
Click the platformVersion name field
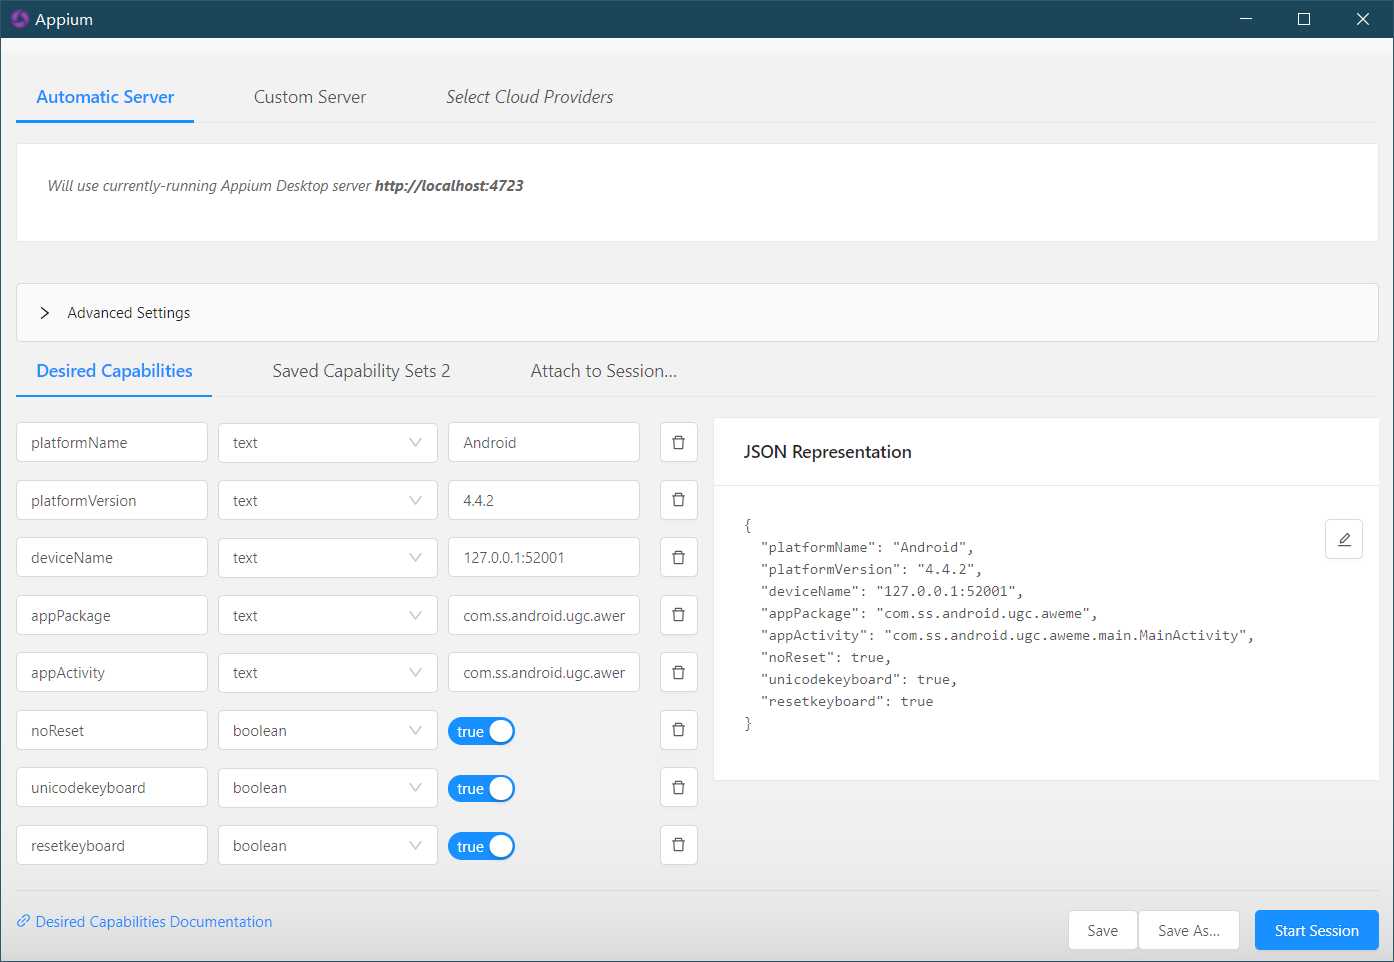[112, 500]
